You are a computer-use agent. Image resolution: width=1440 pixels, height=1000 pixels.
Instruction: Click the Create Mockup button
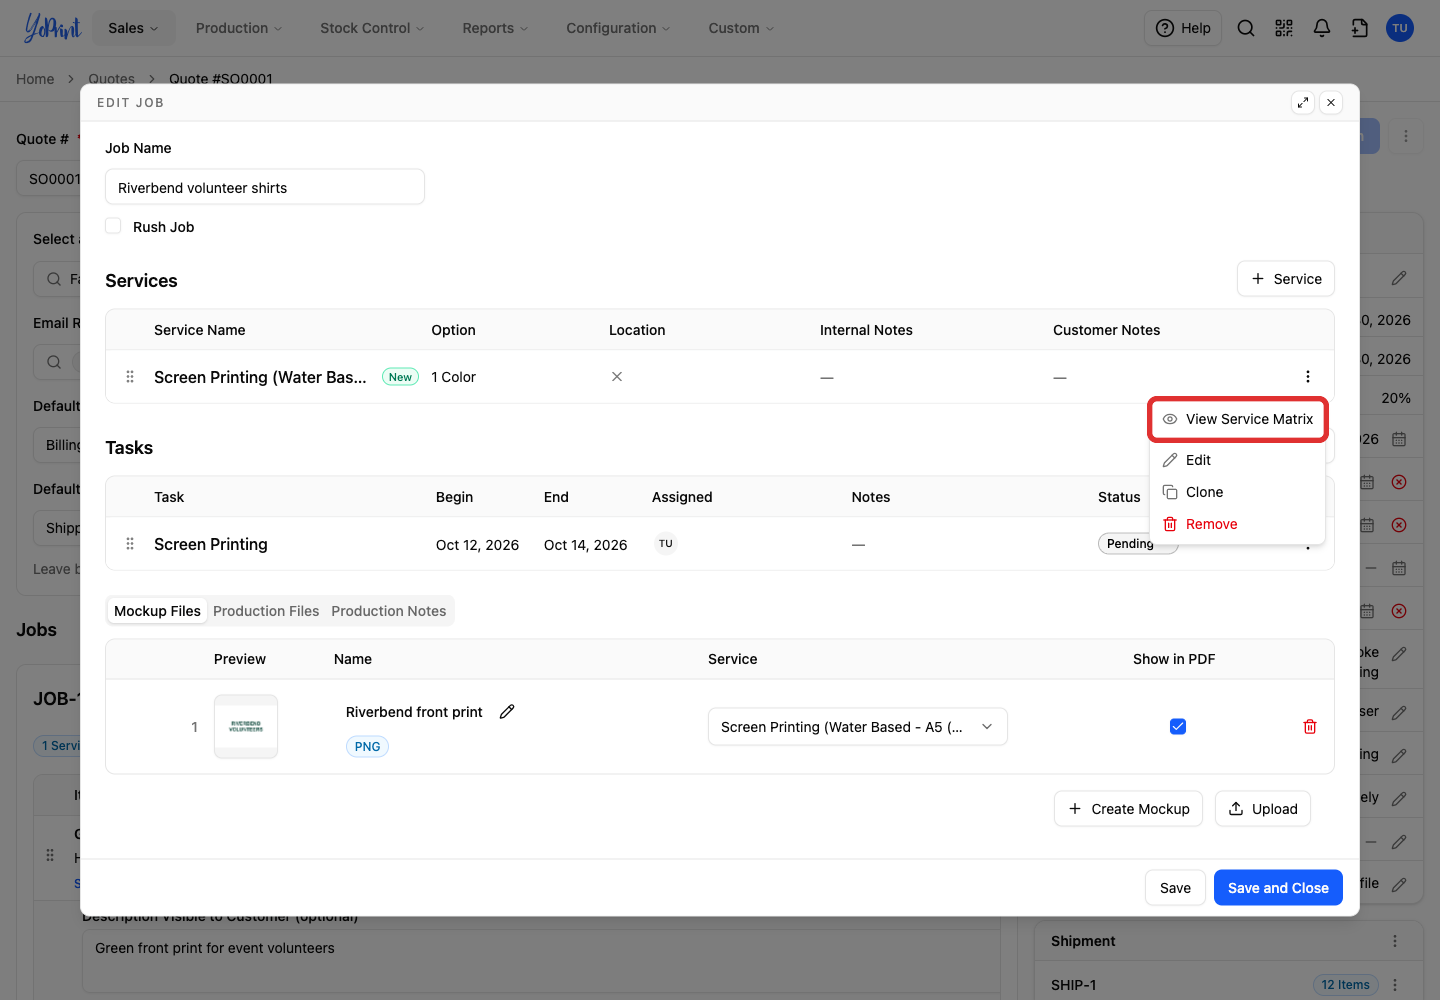1129,809
